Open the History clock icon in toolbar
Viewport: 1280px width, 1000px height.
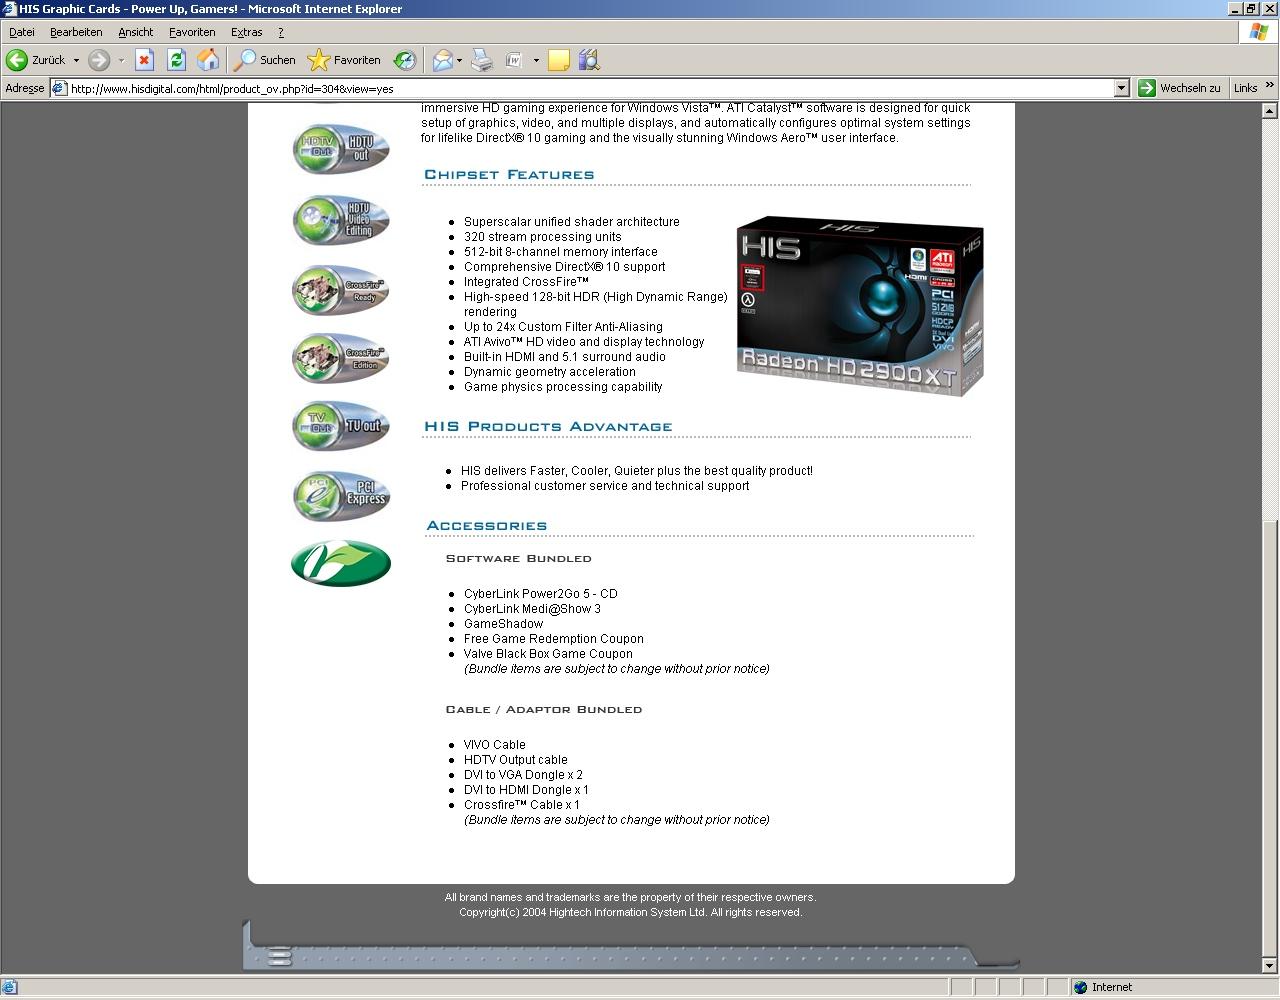[404, 60]
